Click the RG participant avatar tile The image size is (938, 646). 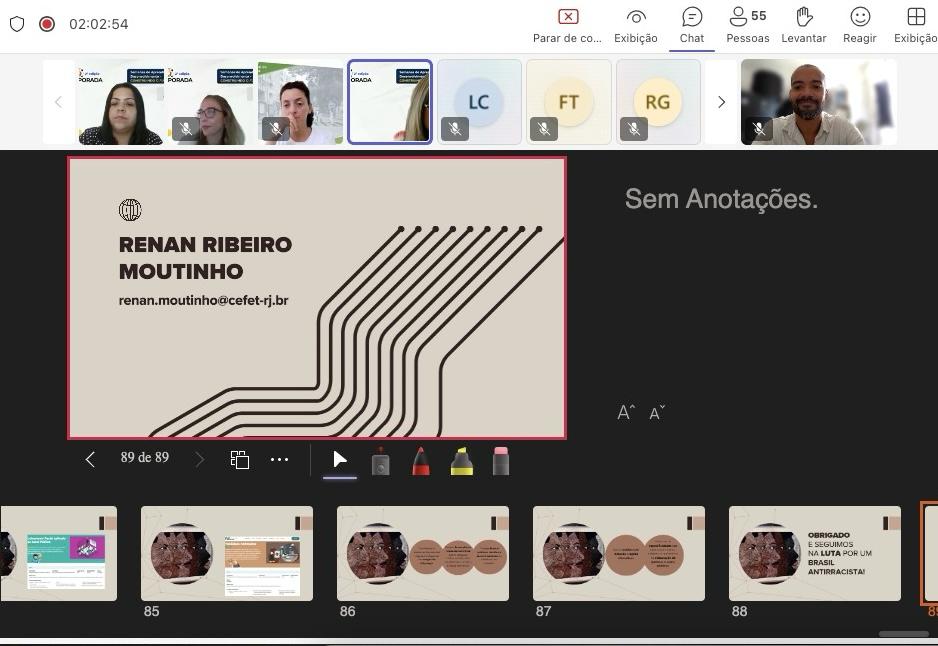[658, 102]
